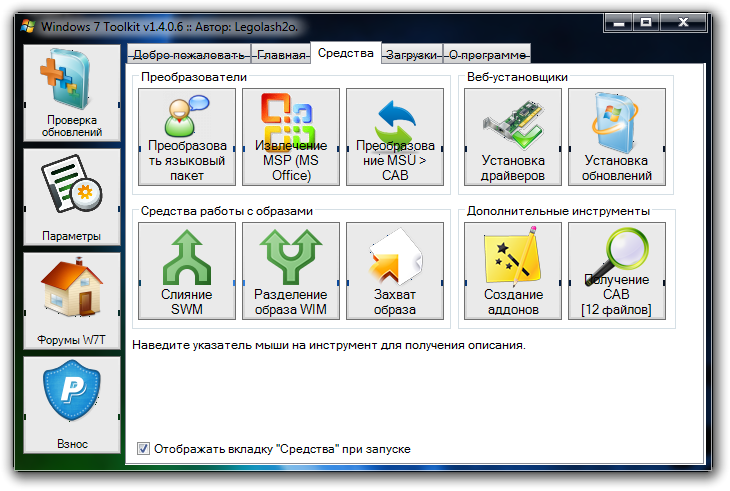This screenshot has height=491, width=730.
Task: Open the Загрузки tab
Action: coord(411,55)
